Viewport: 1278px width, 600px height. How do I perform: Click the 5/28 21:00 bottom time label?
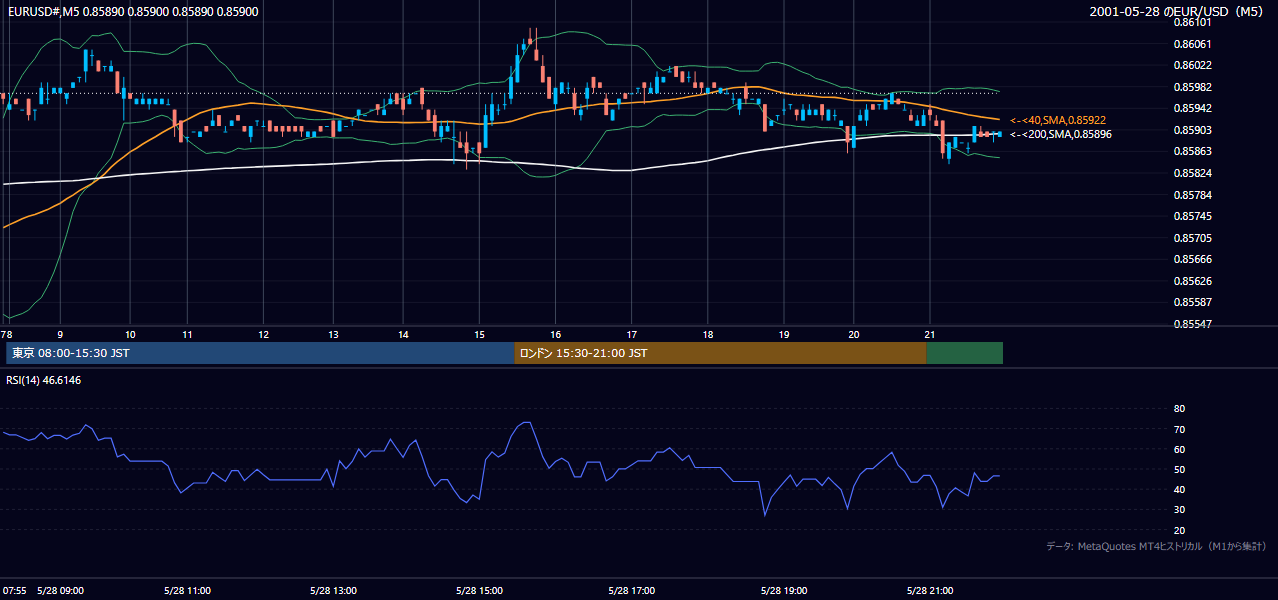[930, 591]
